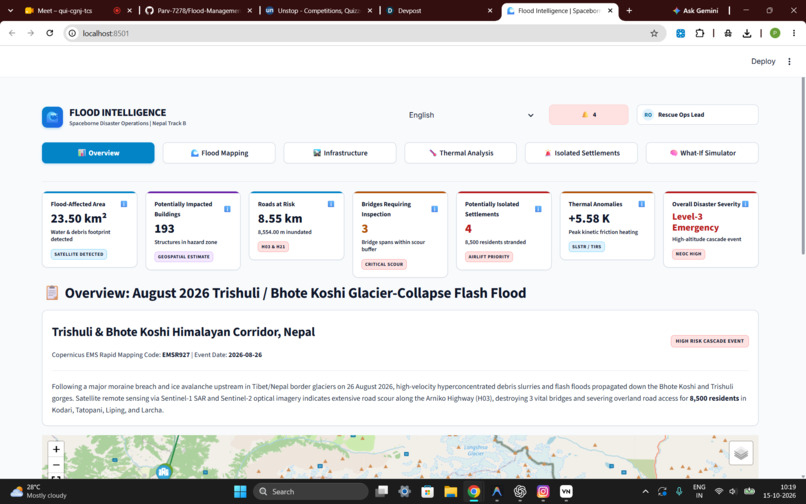The height and width of the screenshot is (504, 806).
Task: Click the GEOSPATIAL ESTIMATE badge
Action: click(x=184, y=257)
